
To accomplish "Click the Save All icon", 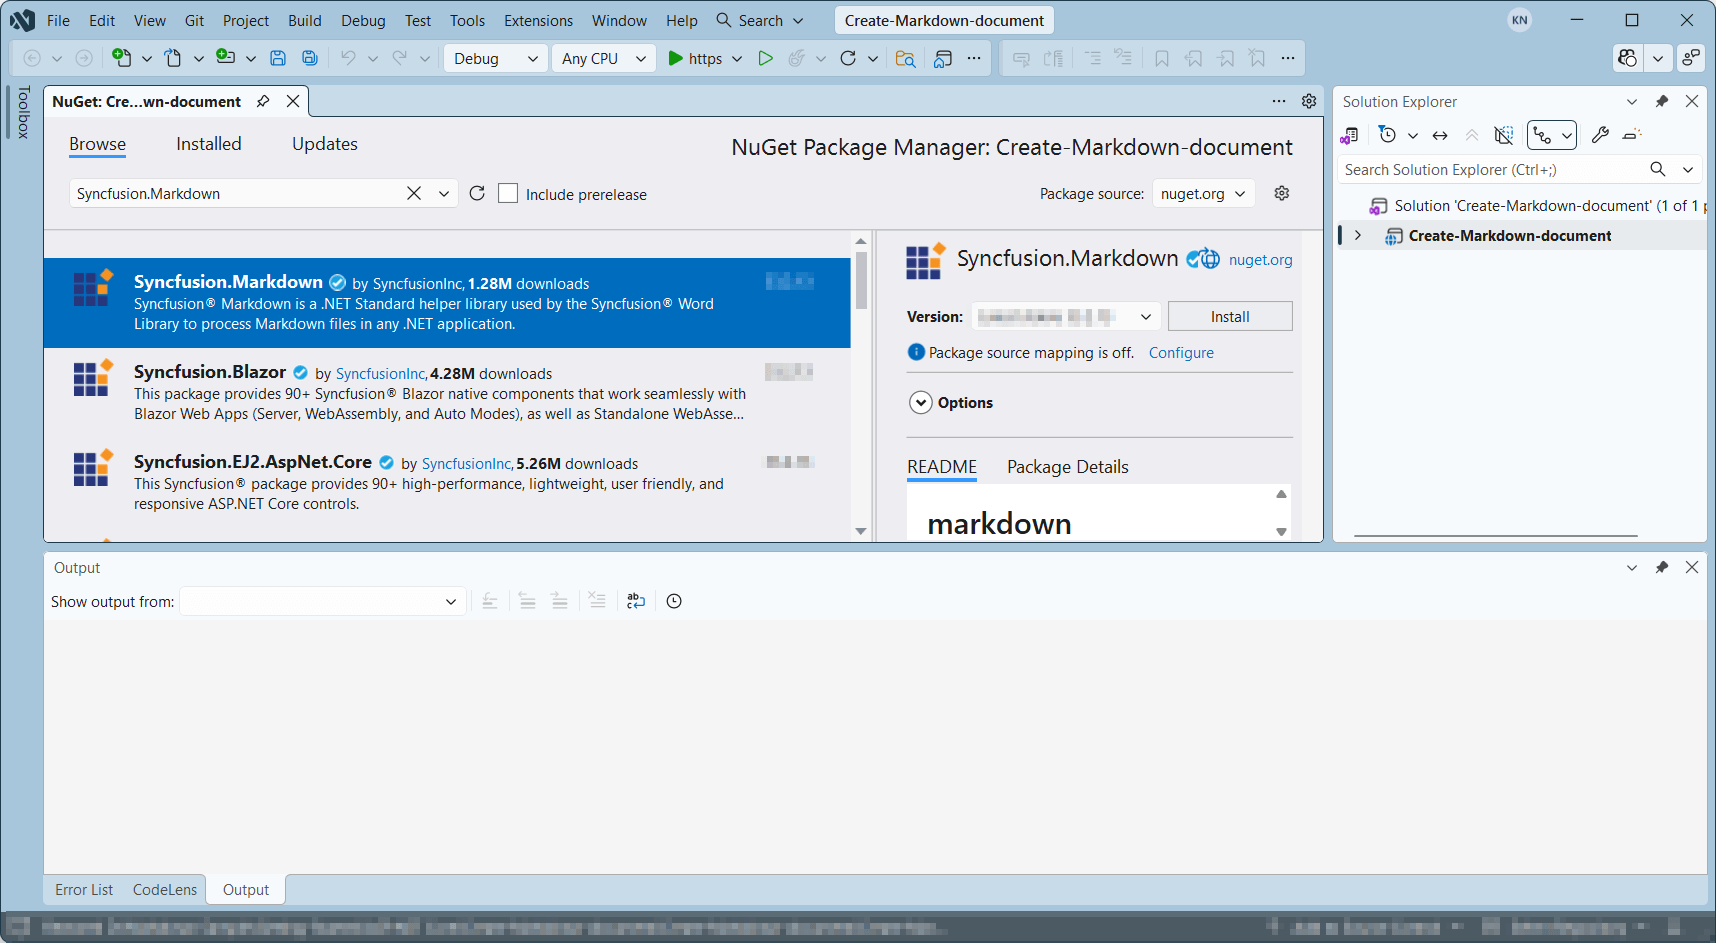I will coord(310,58).
